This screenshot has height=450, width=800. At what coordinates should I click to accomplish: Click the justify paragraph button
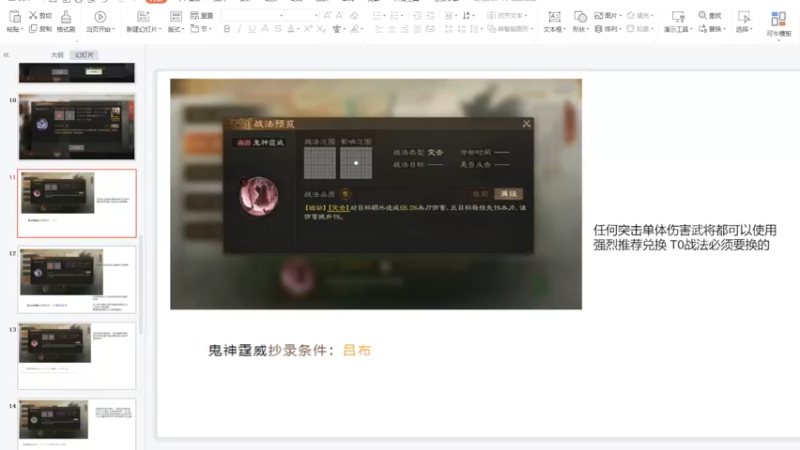tap(417, 29)
